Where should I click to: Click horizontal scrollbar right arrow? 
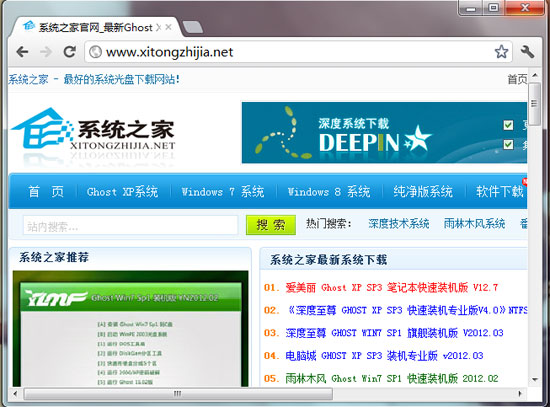pos(521,393)
